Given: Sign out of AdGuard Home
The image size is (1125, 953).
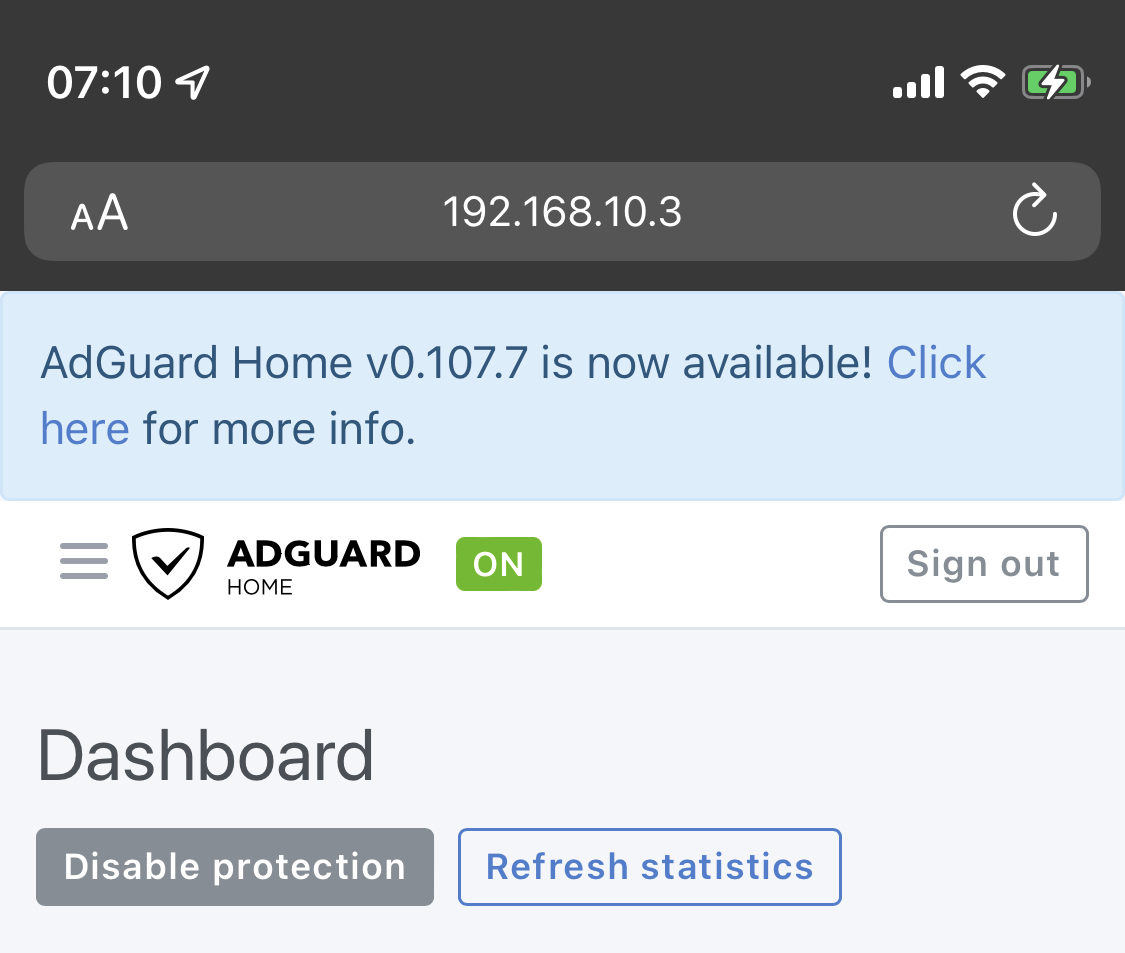Looking at the screenshot, I should pos(983,563).
